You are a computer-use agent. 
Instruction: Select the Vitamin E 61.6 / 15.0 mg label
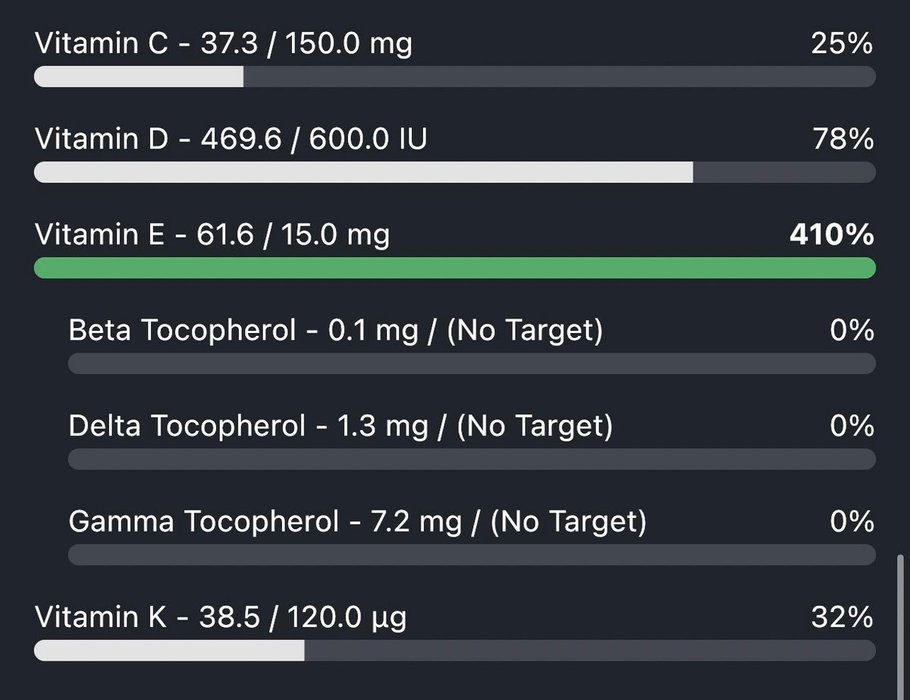212,235
